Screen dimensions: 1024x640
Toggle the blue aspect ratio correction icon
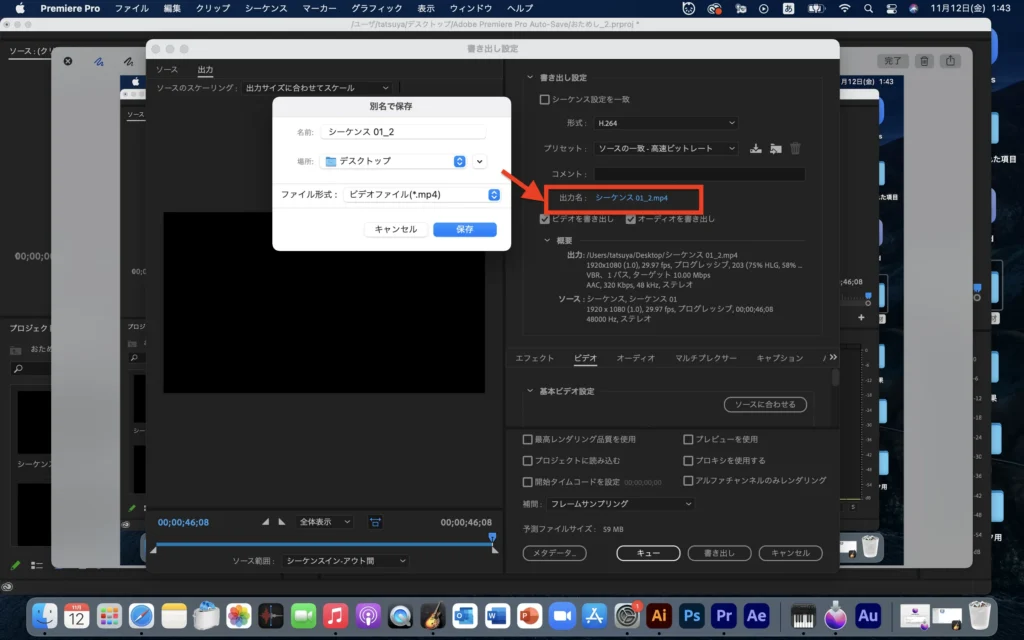(375, 522)
